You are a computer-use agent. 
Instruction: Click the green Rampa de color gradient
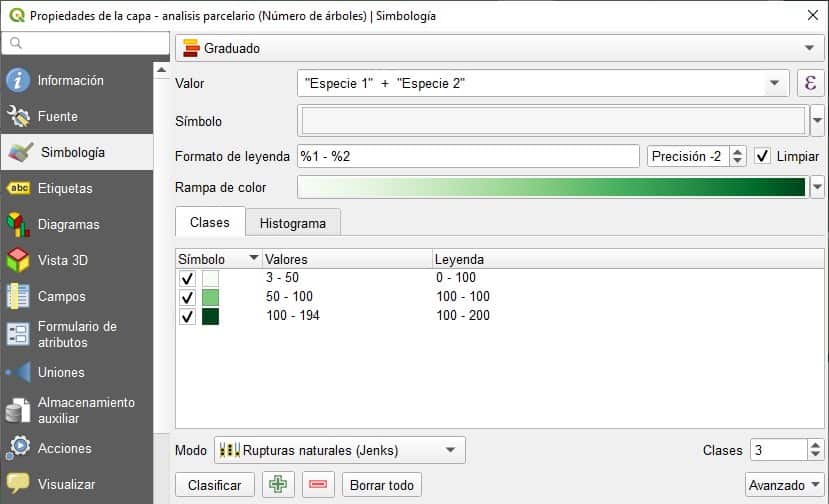click(x=551, y=187)
